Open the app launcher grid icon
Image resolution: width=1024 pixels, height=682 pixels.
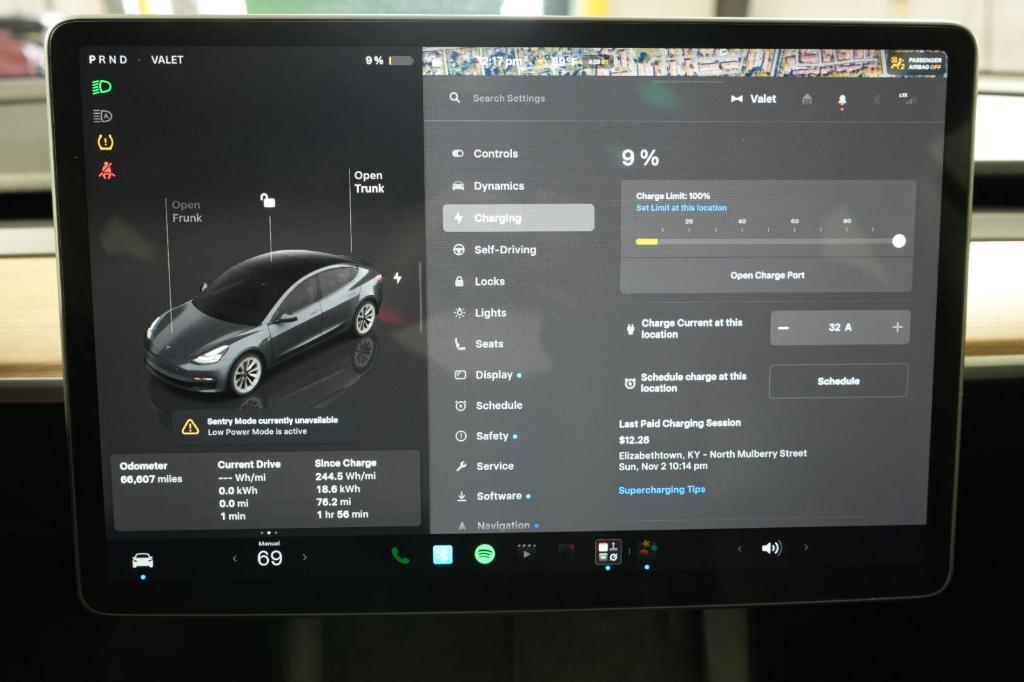tap(608, 551)
